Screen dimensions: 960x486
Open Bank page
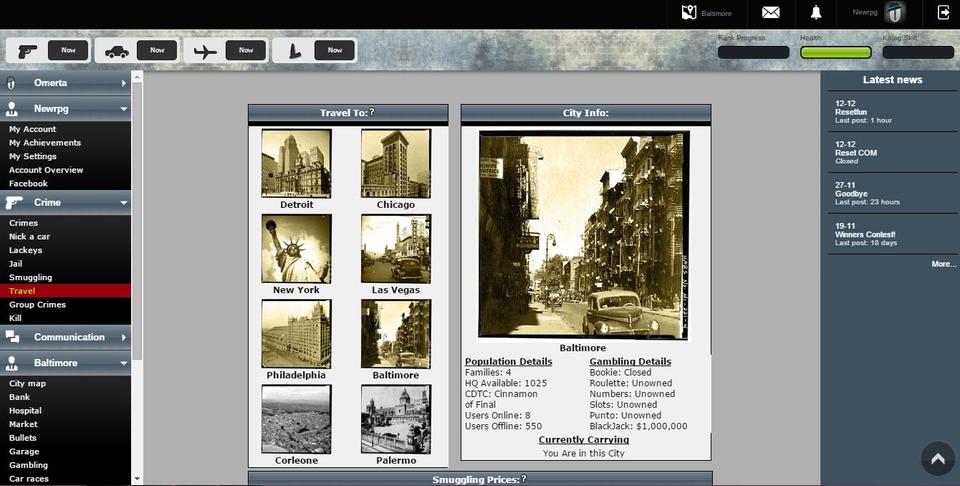click(x=20, y=397)
